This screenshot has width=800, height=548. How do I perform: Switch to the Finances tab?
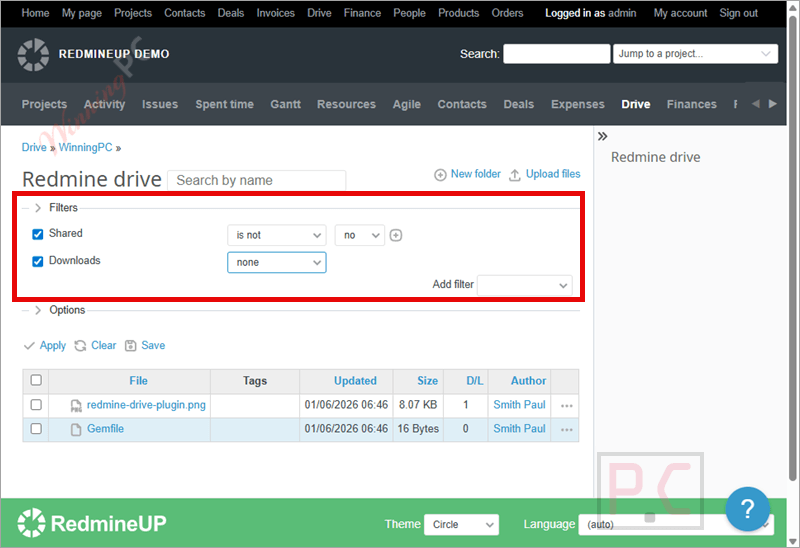(x=691, y=104)
